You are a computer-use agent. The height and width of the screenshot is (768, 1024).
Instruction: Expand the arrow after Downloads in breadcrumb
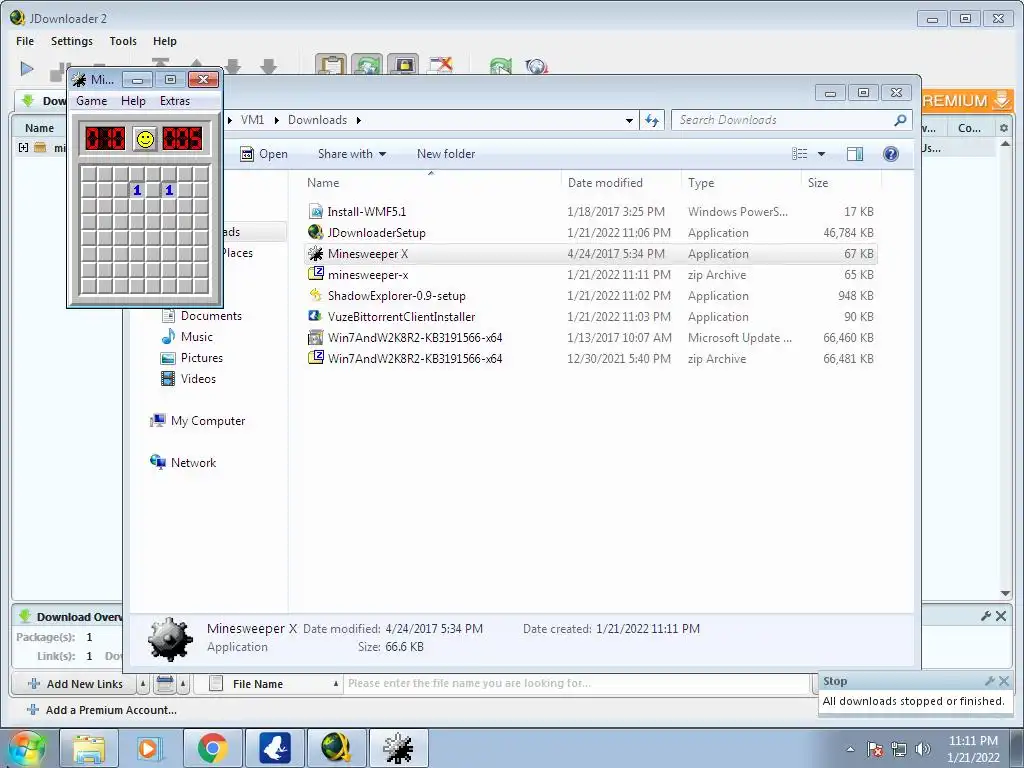click(x=359, y=120)
